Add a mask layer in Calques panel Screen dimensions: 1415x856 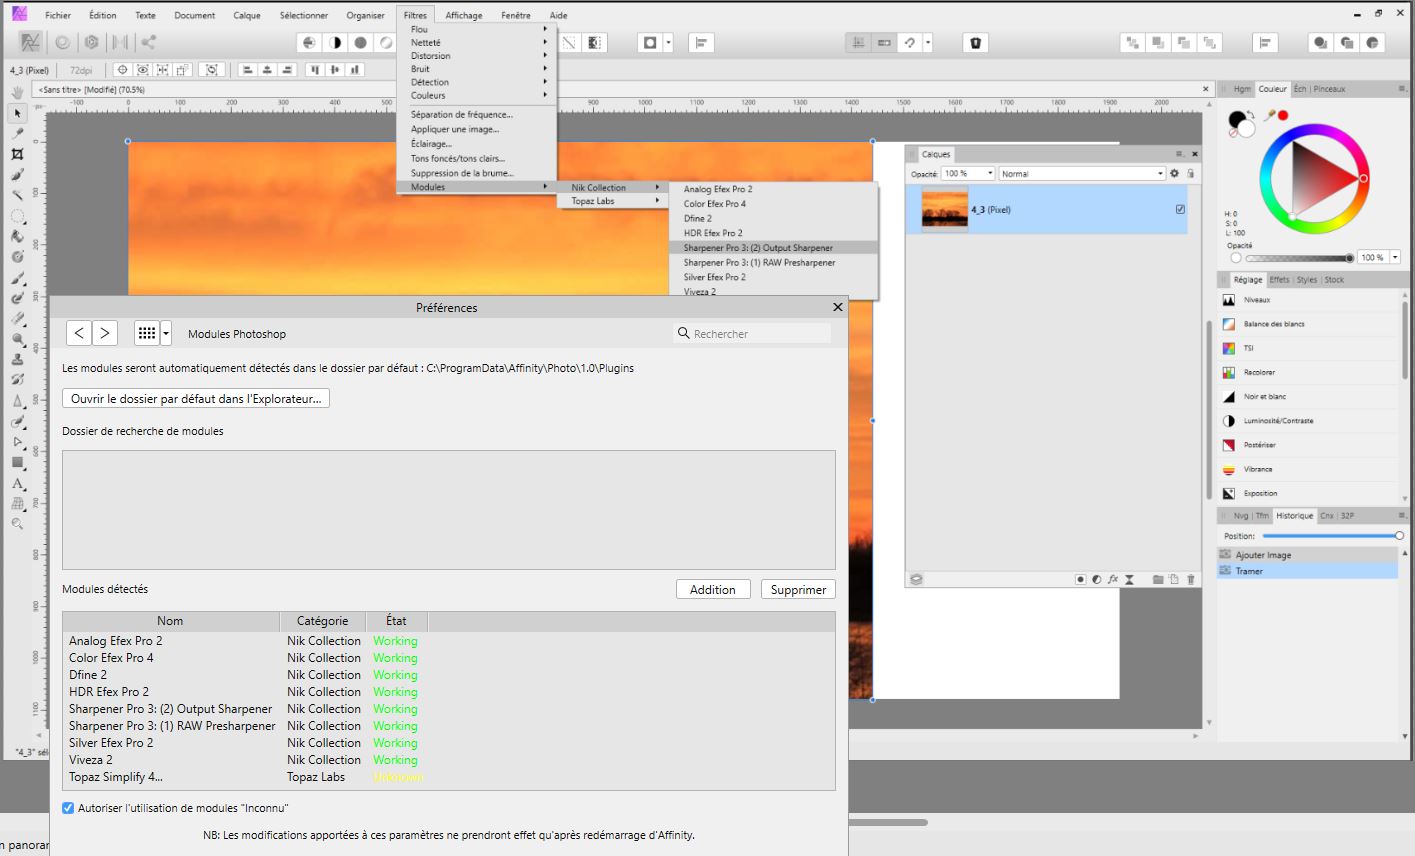[x=1081, y=579]
